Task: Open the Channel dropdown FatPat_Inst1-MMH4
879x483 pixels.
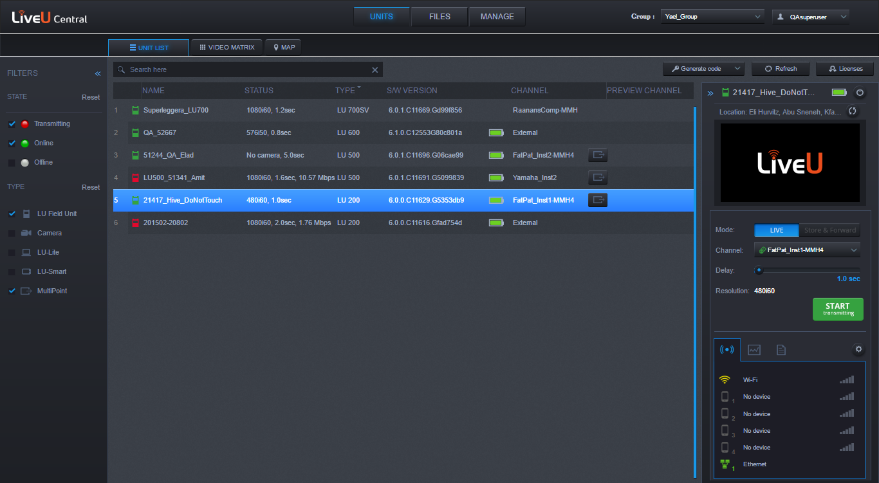Action: (x=807, y=250)
